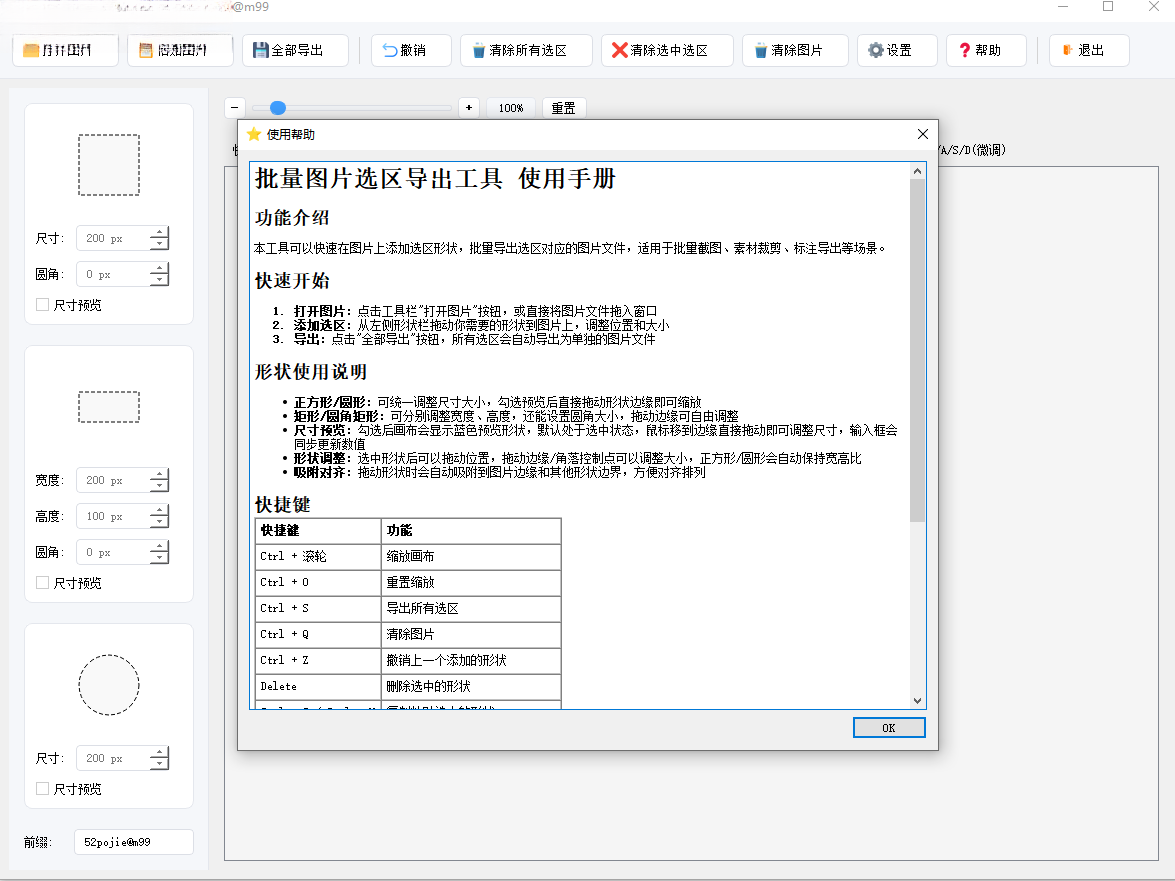
Task: Click the 形状使用说明 heading
Action: click(311, 372)
